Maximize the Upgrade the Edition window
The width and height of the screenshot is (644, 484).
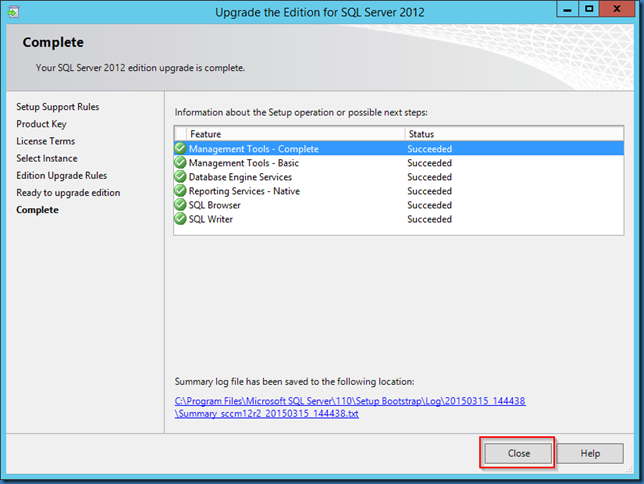point(589,9)
